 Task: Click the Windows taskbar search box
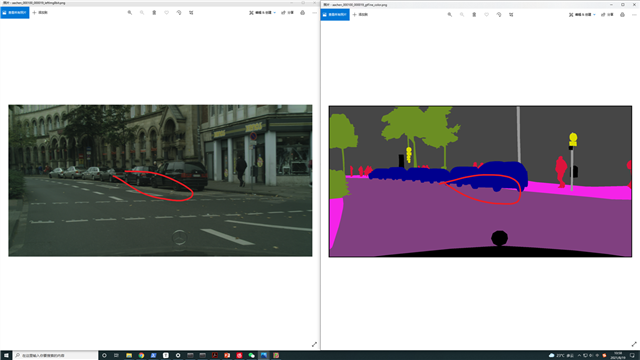click(56, 356)
